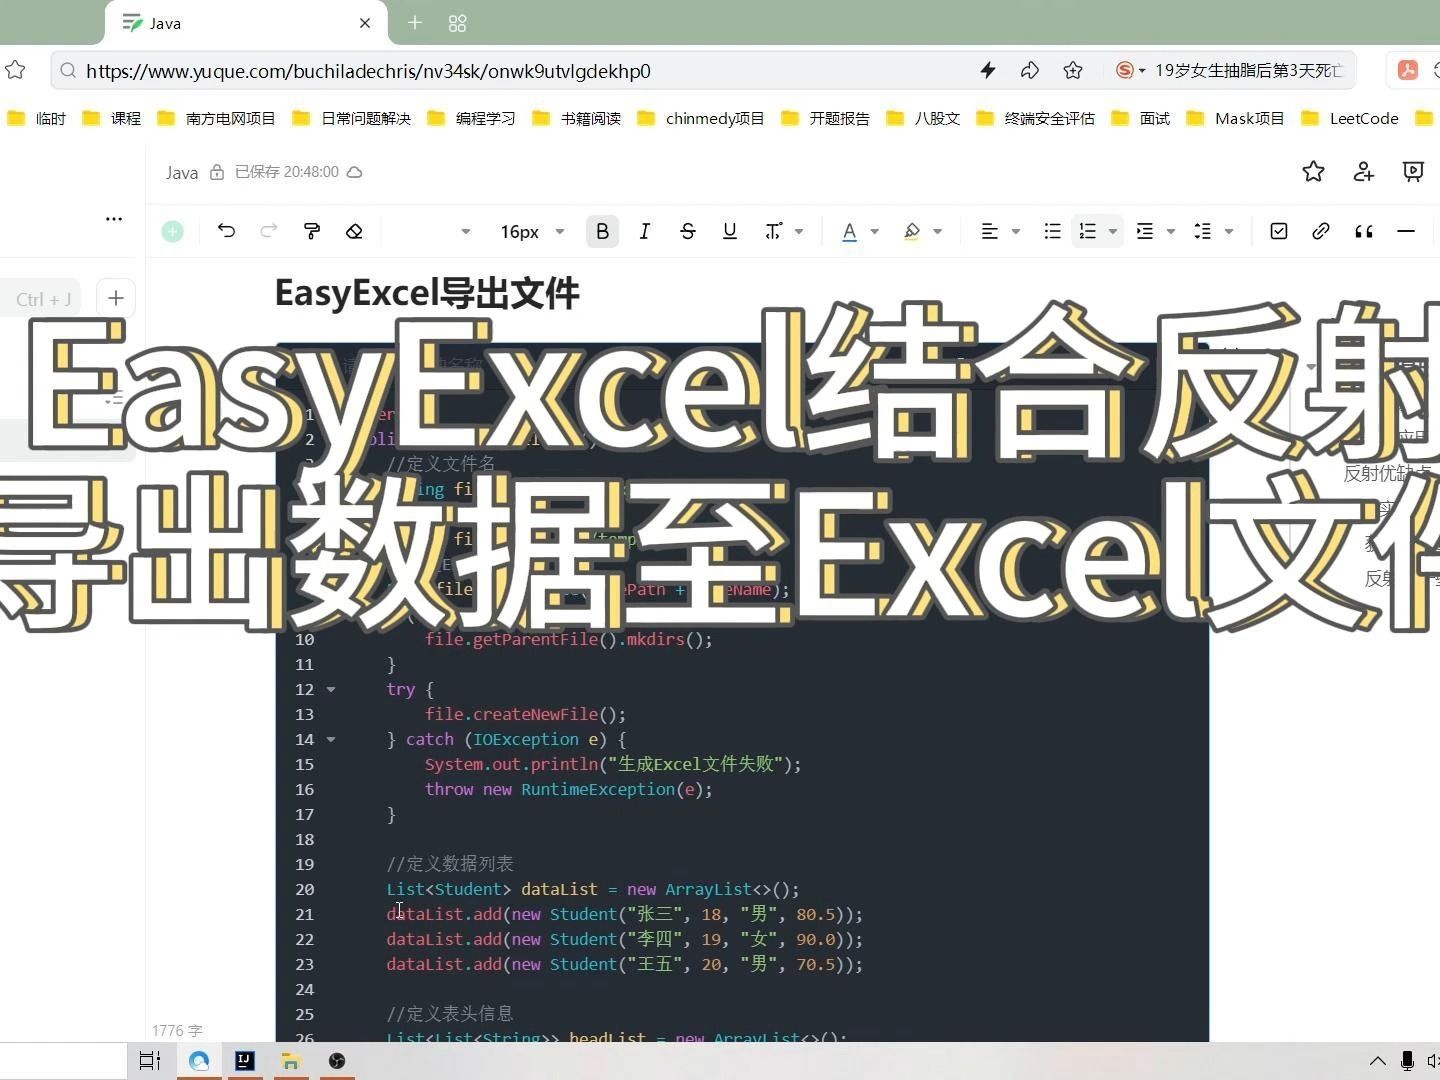Open a new browser tab
The width and height of the screenshot is (1440, 1080).
(415, 23)
